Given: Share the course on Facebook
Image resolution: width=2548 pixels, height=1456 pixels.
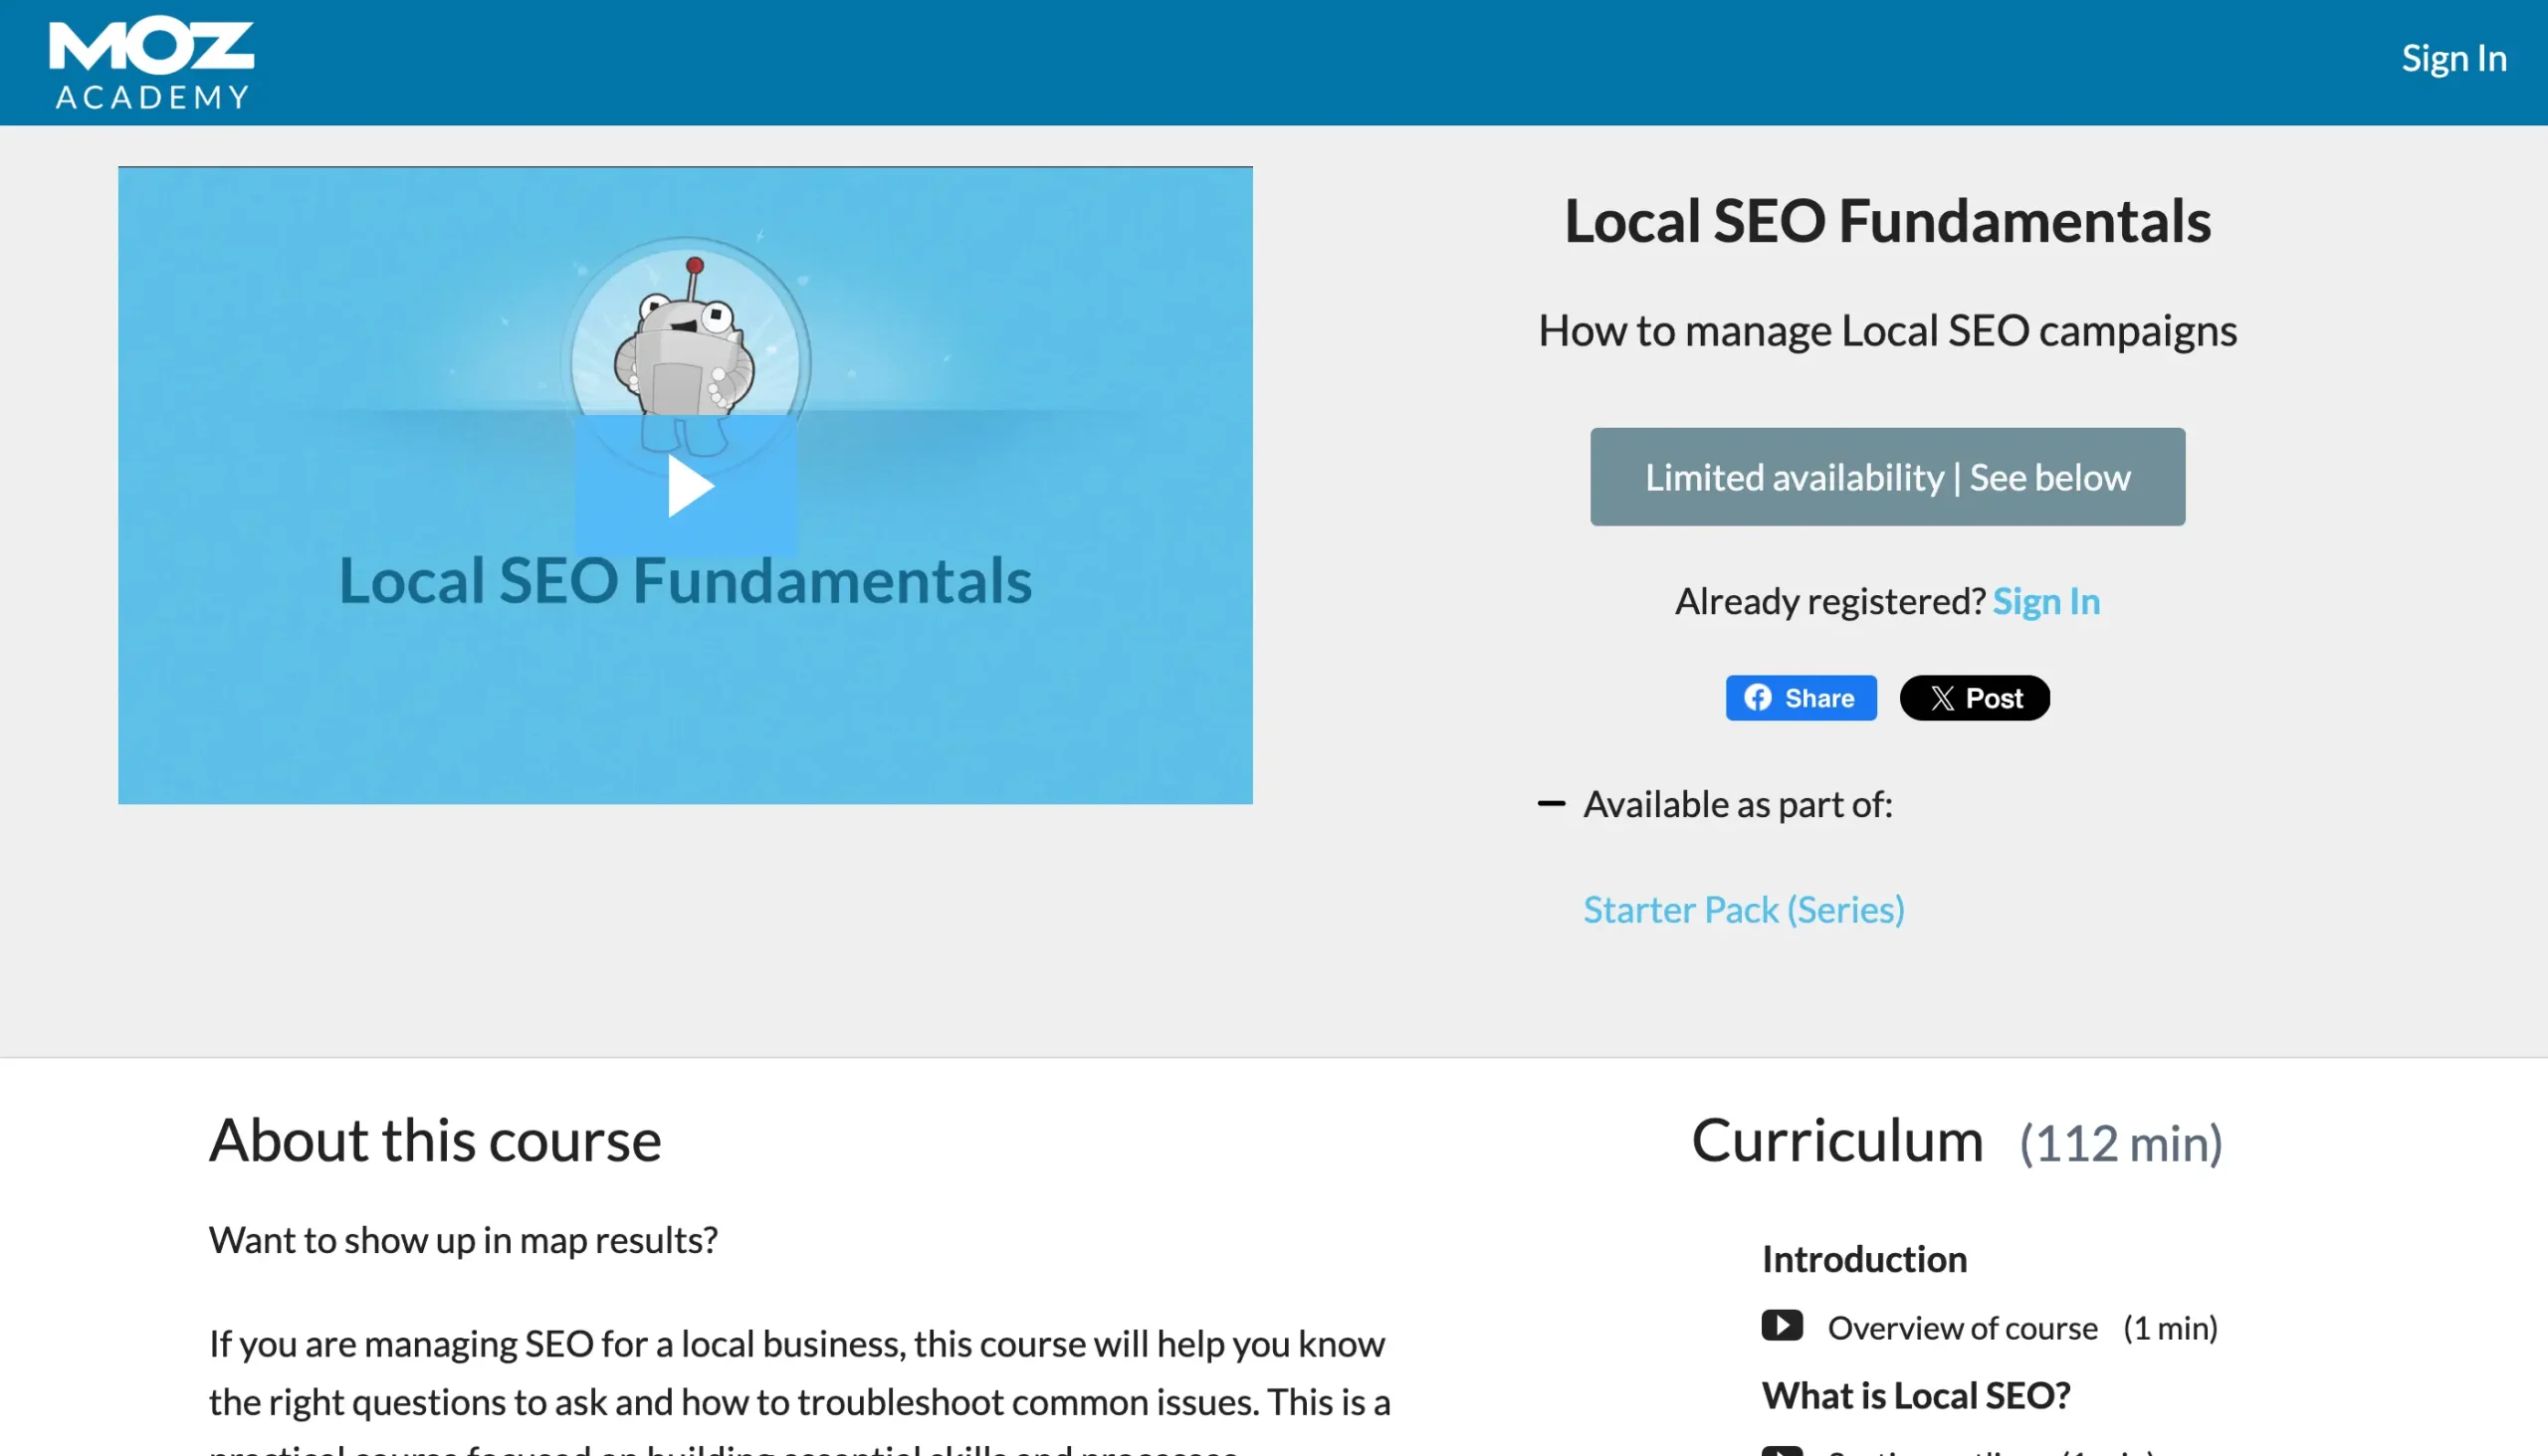Looking at the screenshot, I should click(1800, 698).
